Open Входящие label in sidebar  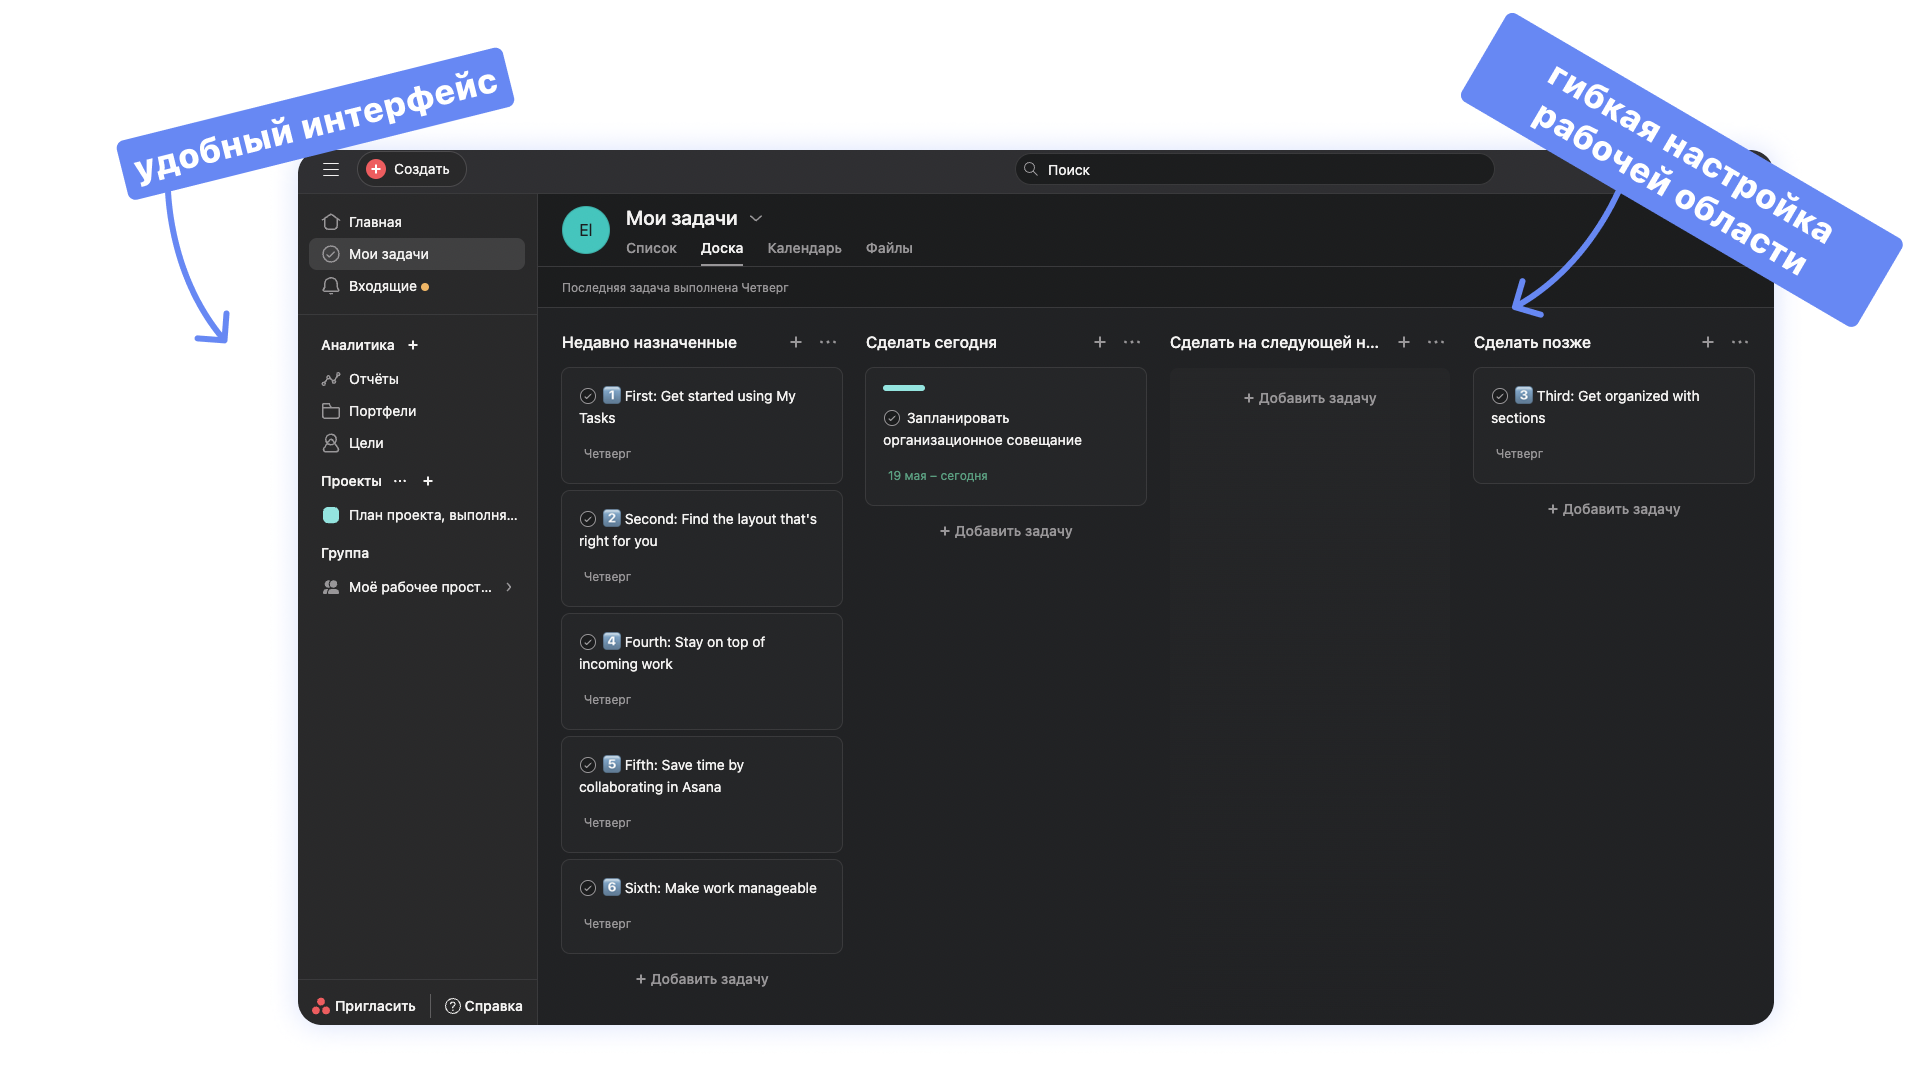click(383, 286)
